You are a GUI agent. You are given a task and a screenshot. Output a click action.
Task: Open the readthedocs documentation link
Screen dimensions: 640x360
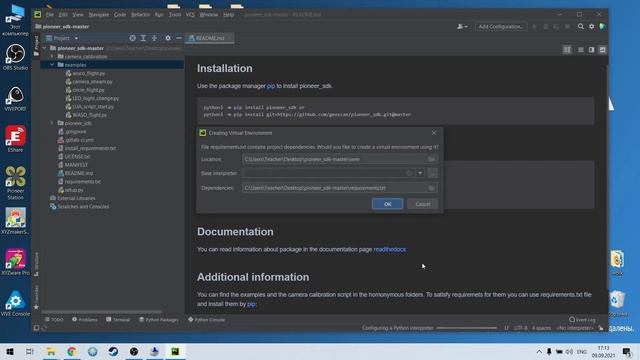click(389, 249)
